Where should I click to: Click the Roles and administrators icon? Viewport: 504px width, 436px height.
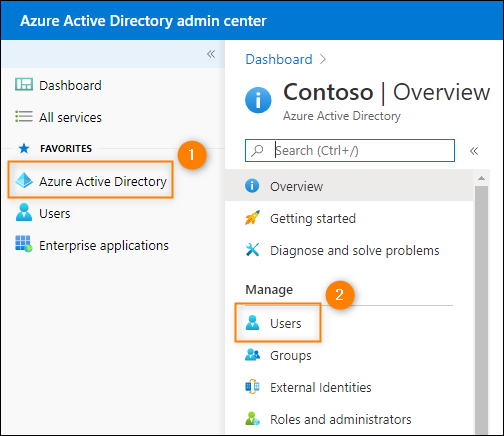[252, 419]
